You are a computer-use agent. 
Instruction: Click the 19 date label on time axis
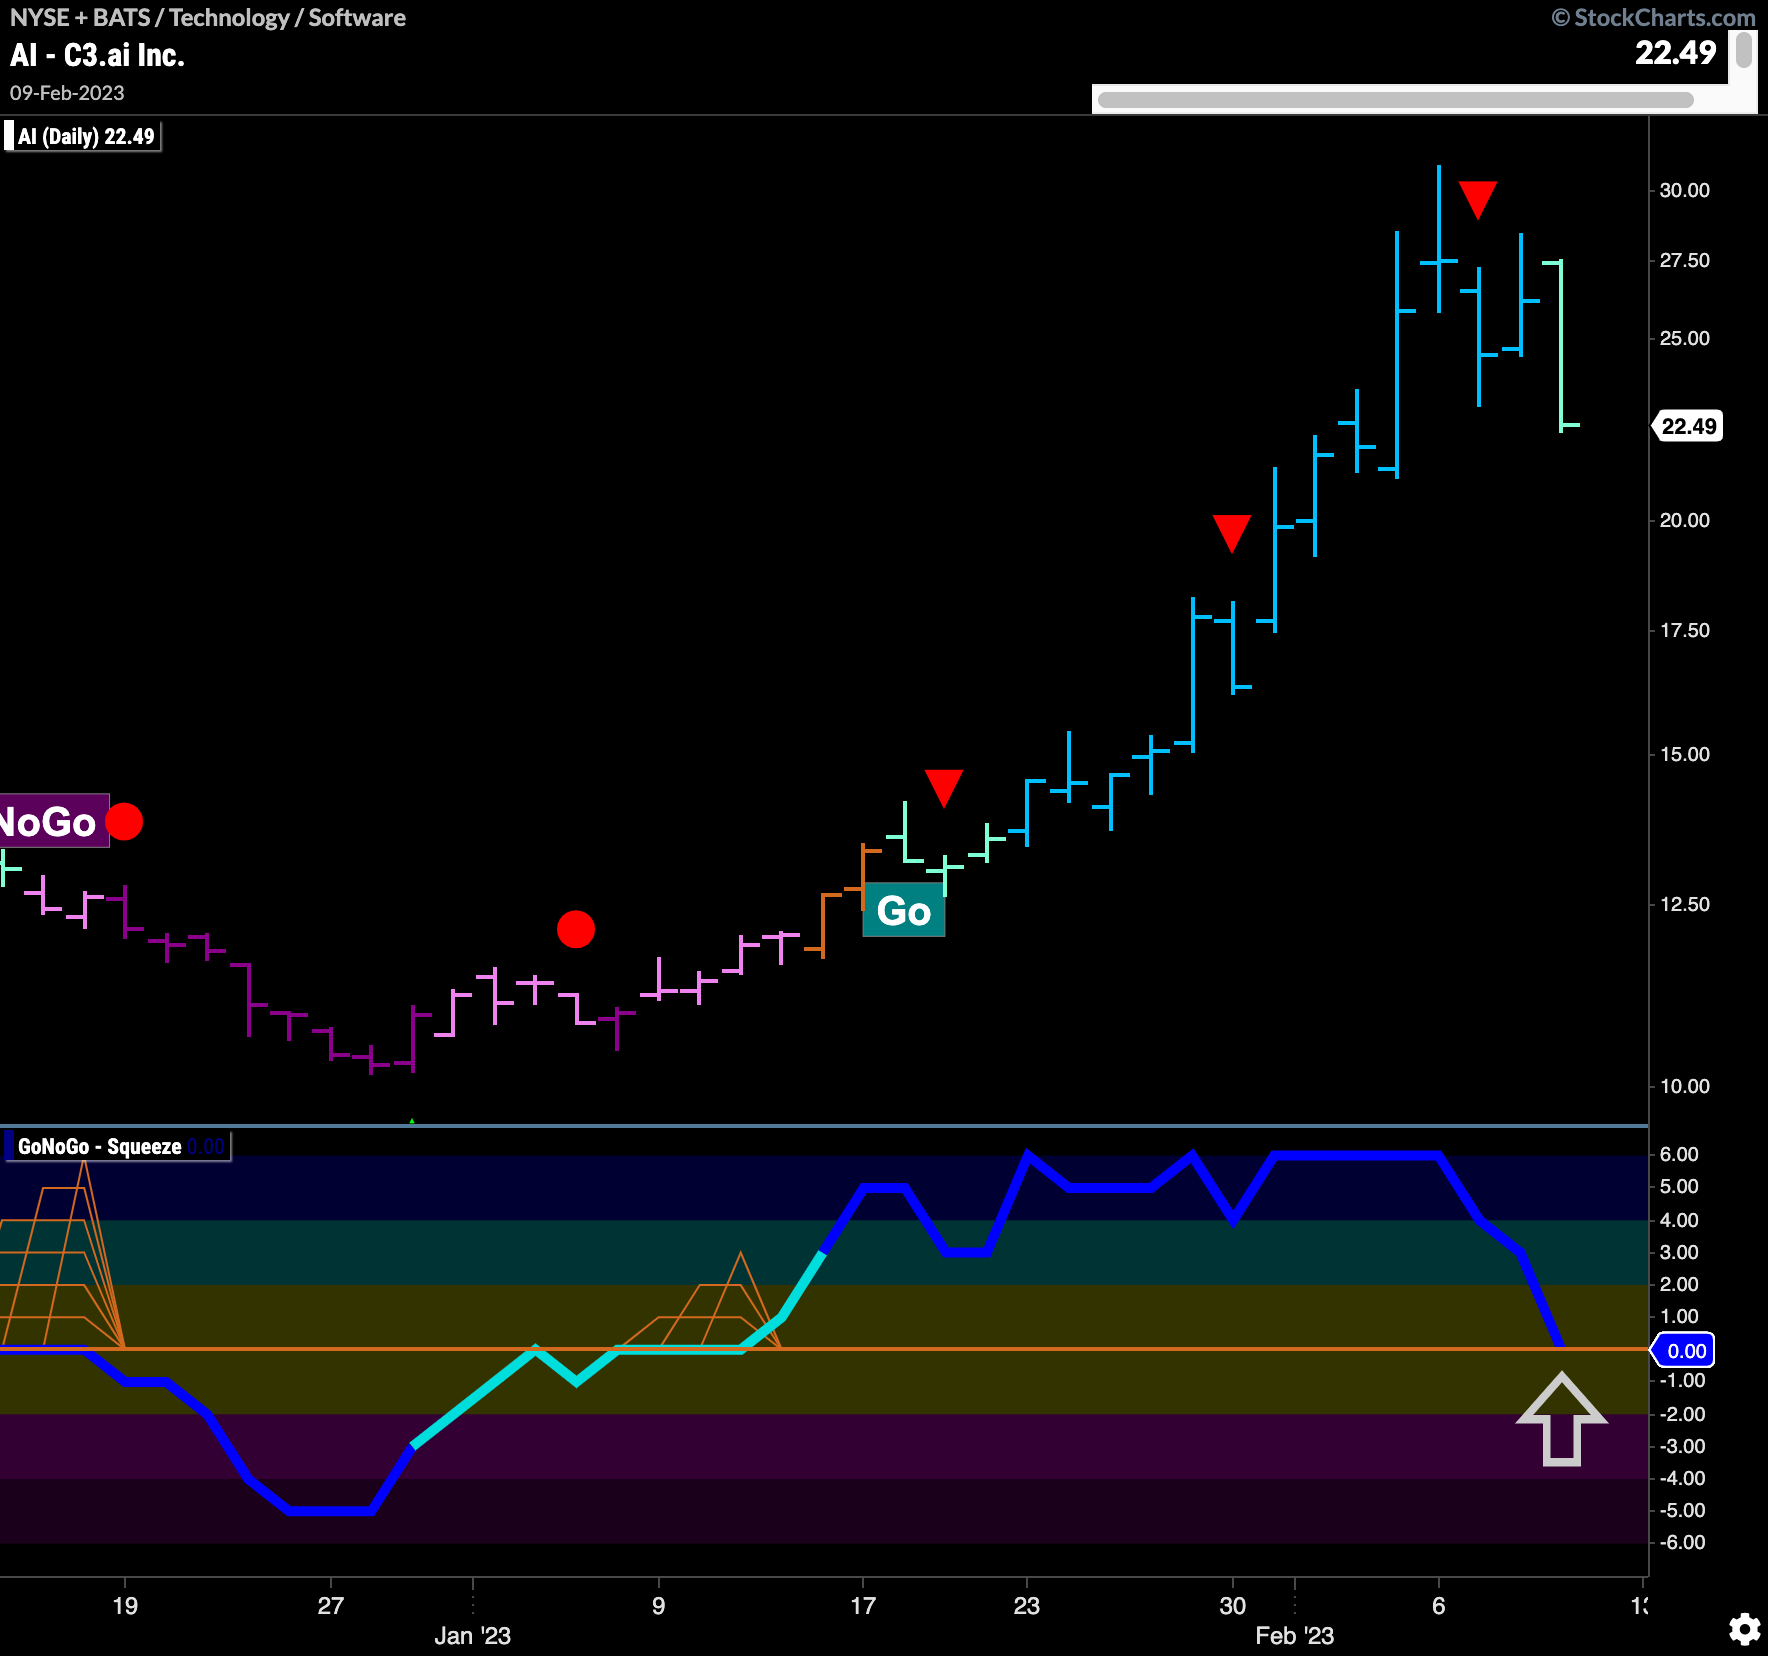point(125,1606)
